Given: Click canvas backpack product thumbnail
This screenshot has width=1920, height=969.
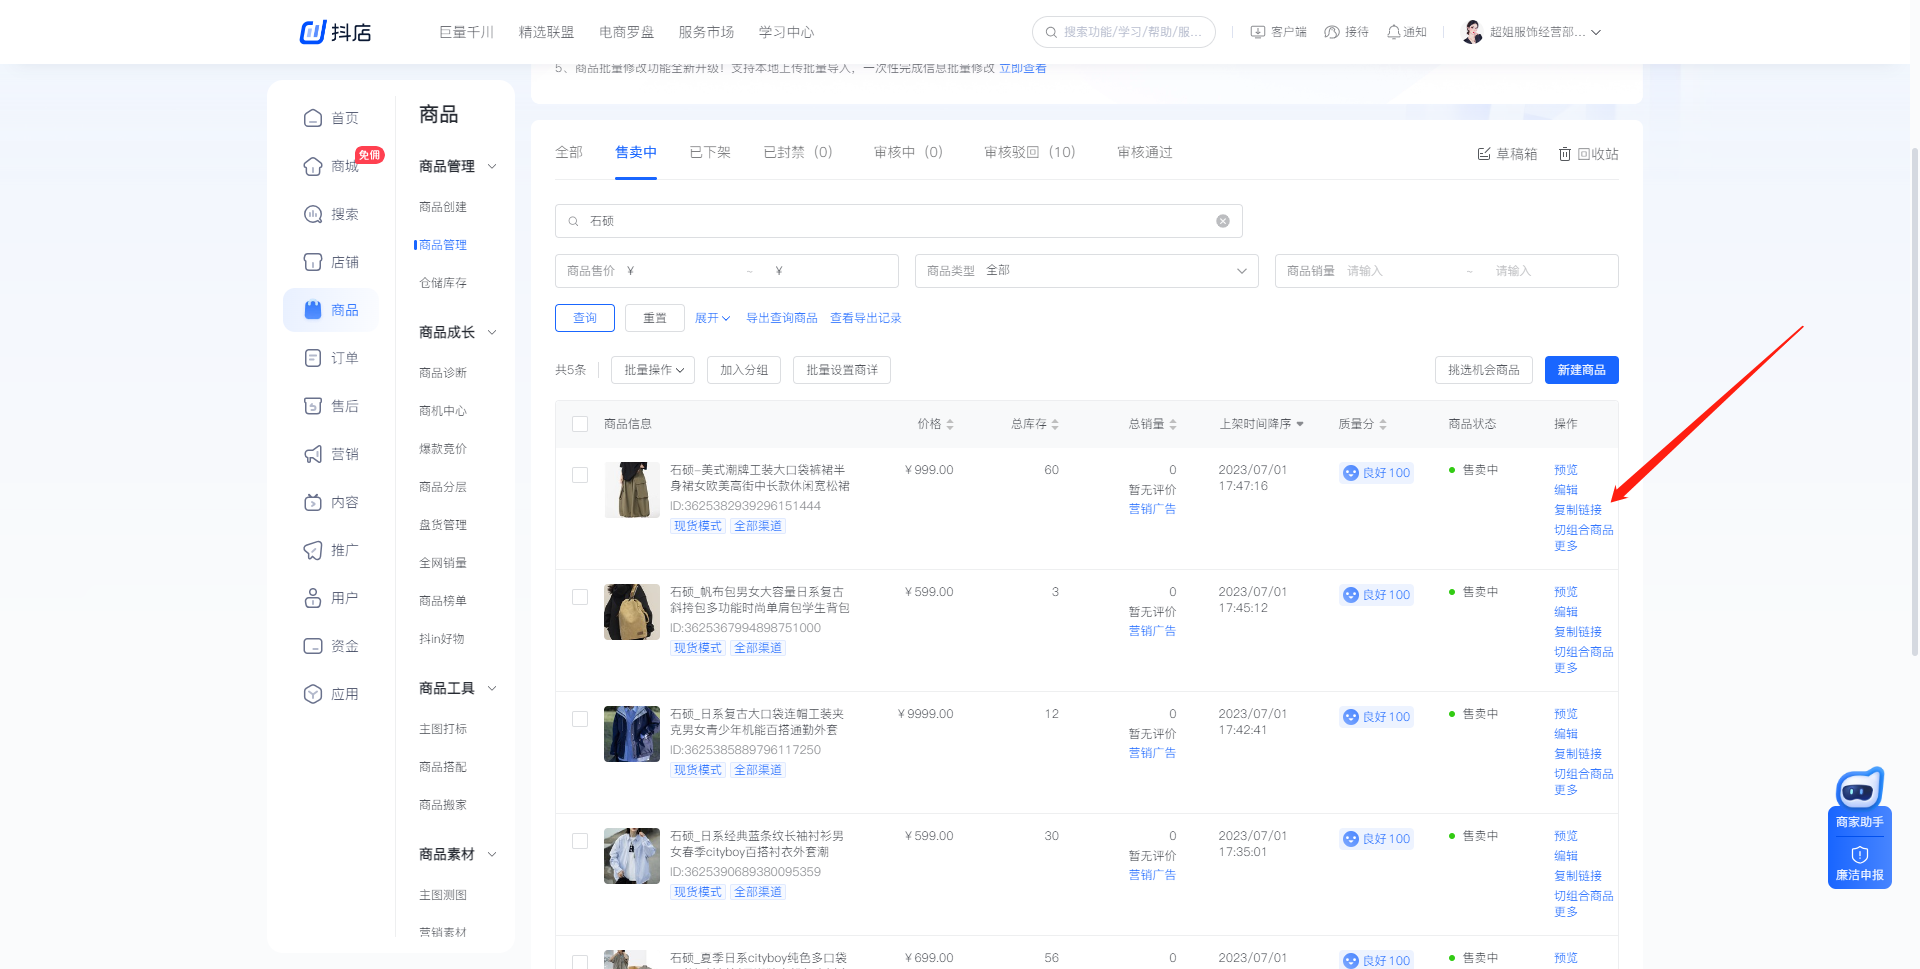Looking at the screenshot, I should tap(632, 612).
